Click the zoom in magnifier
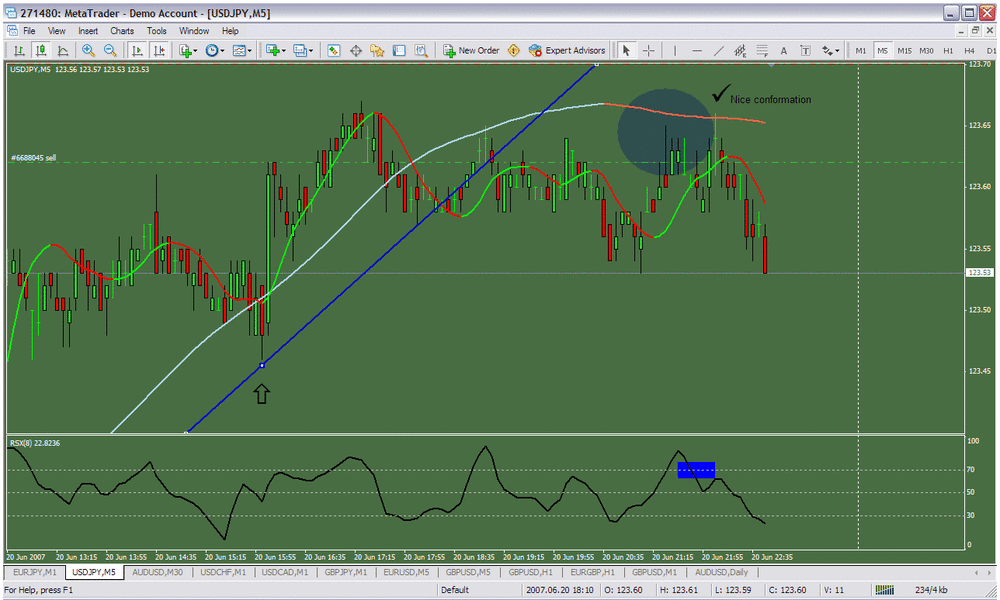The height and width of the screenshot is (600, 1000). [x=88, y=50]
